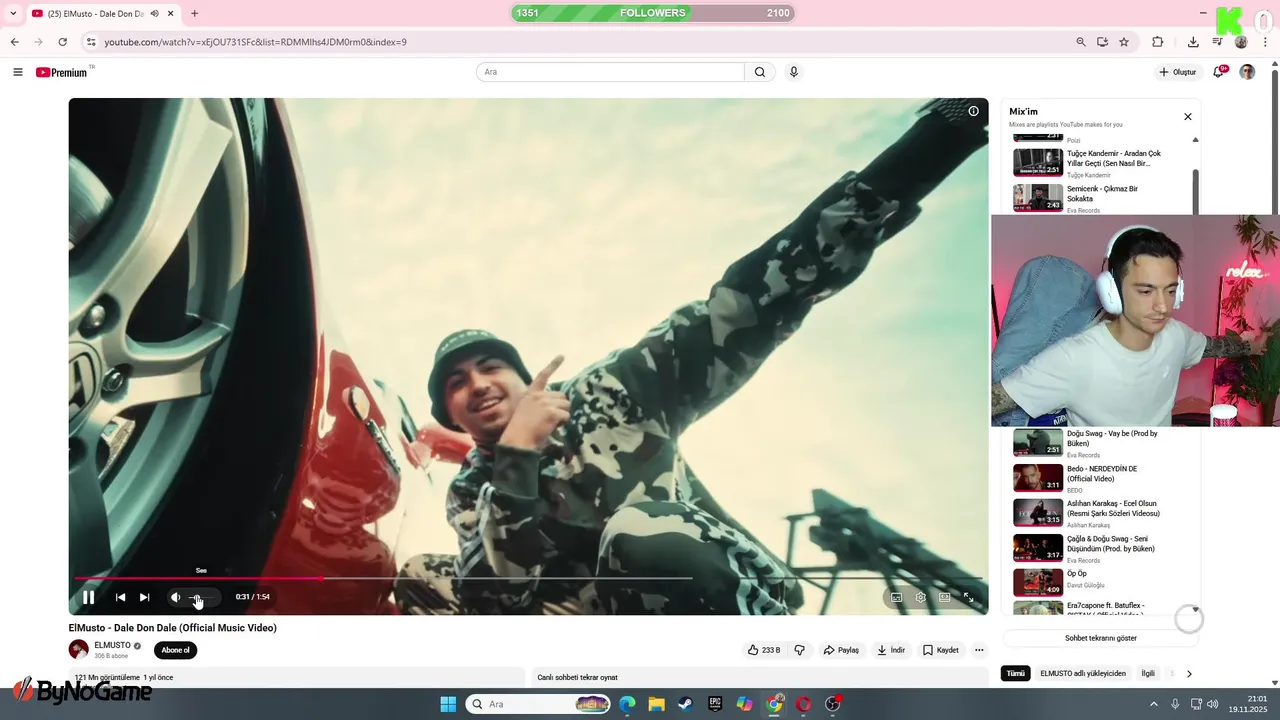Start voice search with the microphone
The height and width of the screenshot is (720, 1280).
(794, 72)
